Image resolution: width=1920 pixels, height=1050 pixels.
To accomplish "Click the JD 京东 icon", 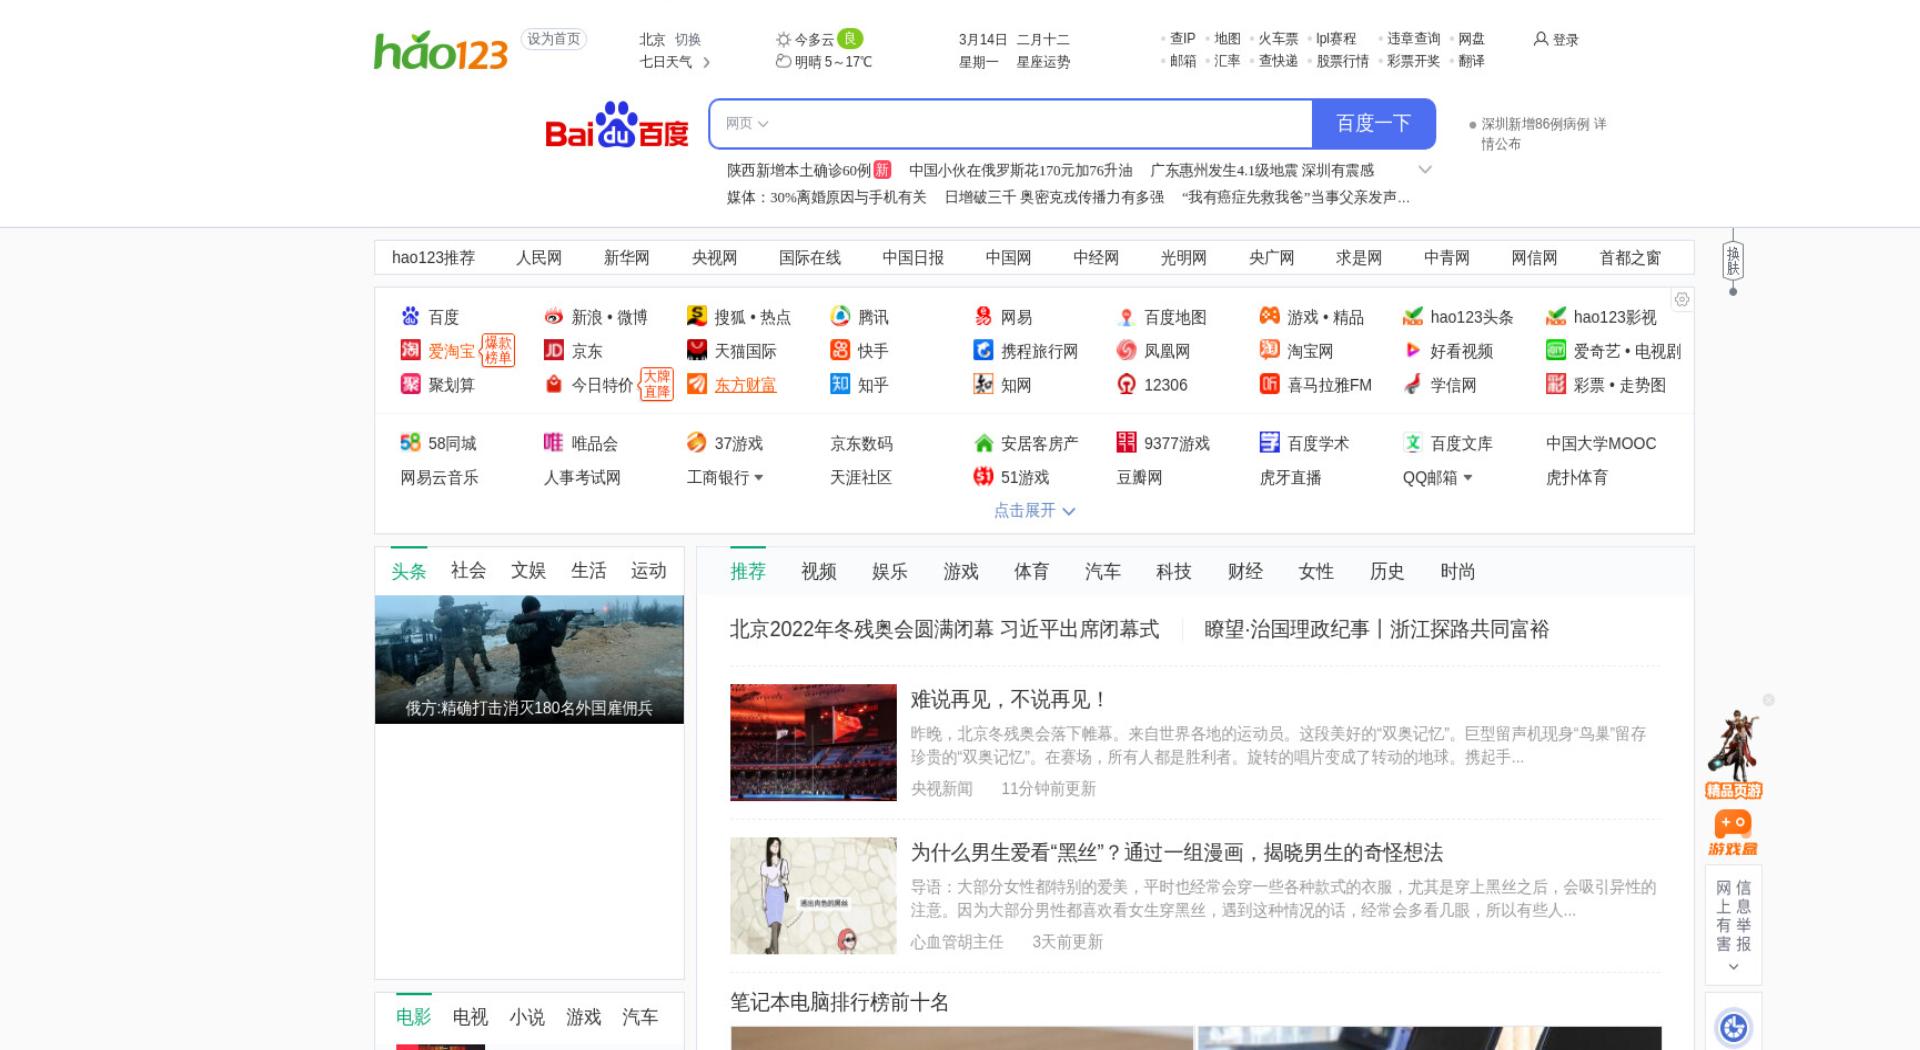I will click(x=553, y=350).
